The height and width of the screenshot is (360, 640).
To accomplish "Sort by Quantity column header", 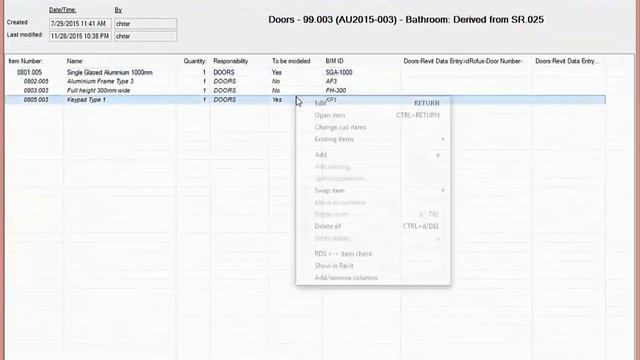I will click(195, 61).
